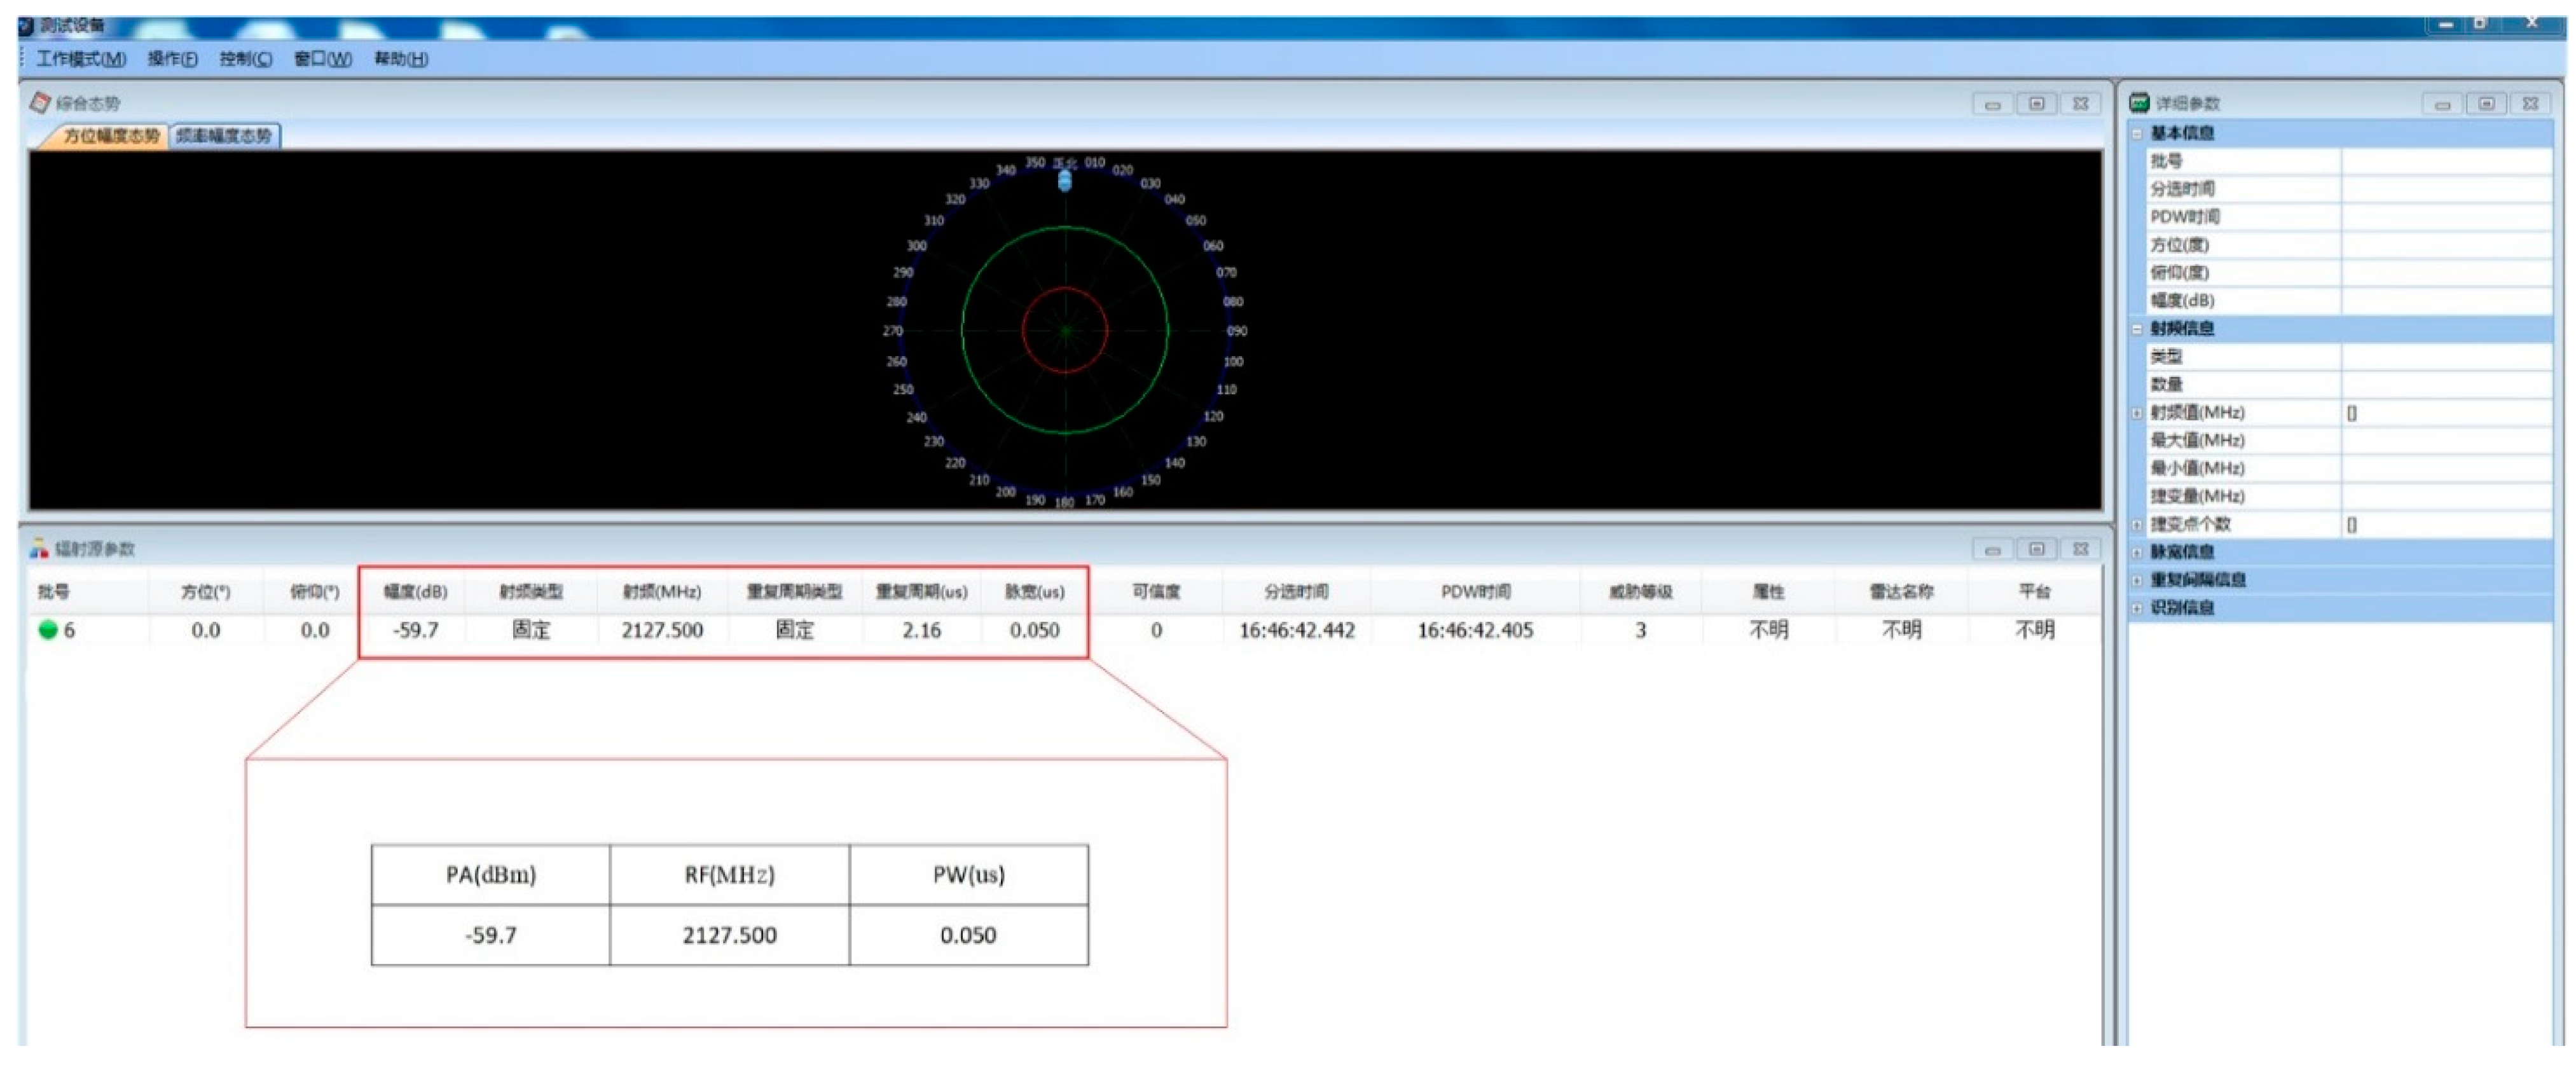Open the 工作模式(M) menu
The width and height of the screenshot is (2576, 1065).
coord(81,59)
